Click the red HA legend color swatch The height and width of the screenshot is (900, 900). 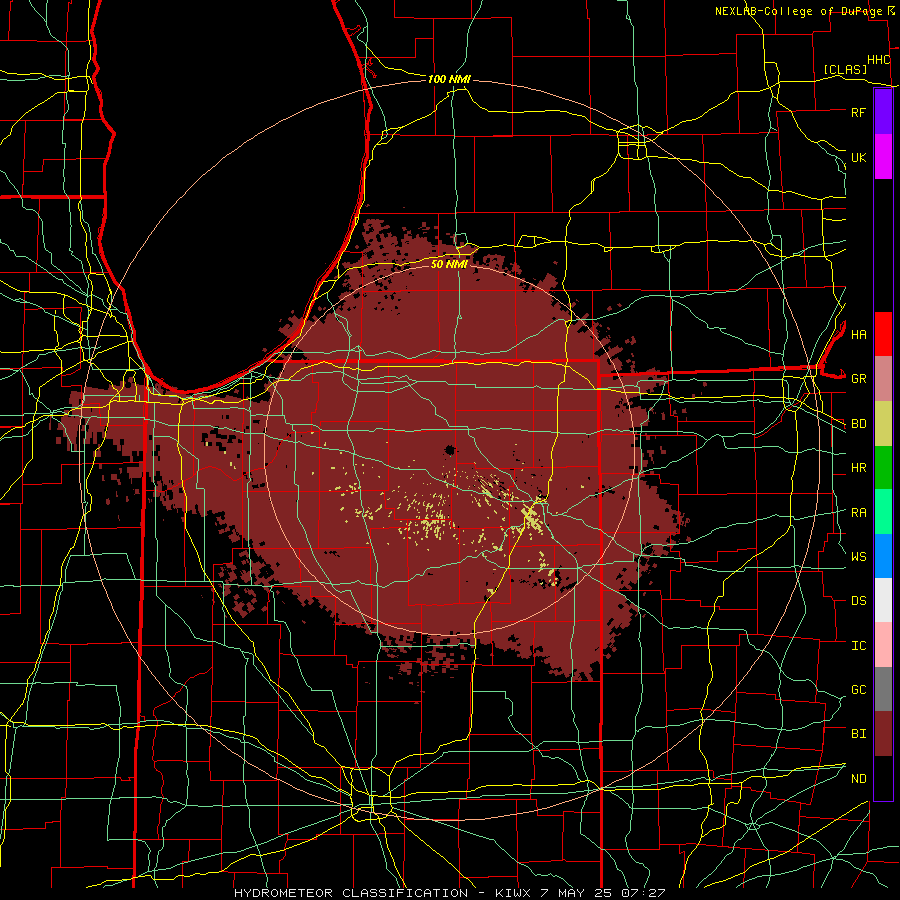point(883,334)
